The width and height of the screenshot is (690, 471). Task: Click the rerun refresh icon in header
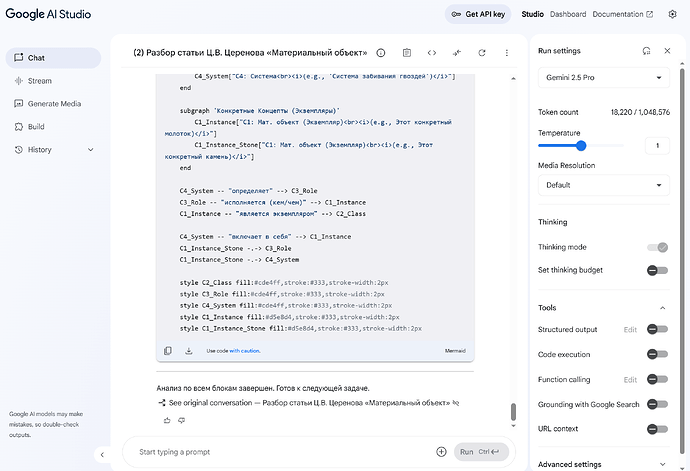pyautogui.click(x=482, y=52)
